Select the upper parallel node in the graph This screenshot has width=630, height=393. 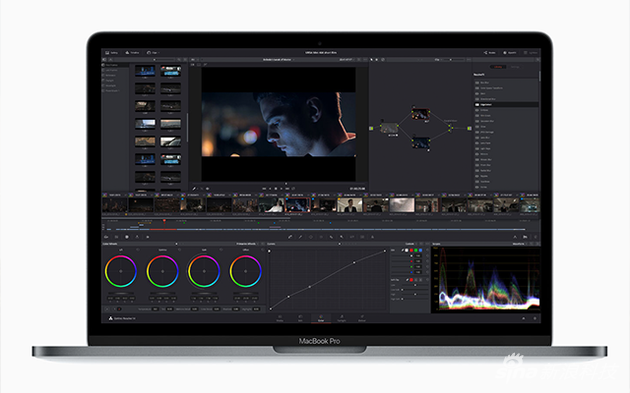[x=420, y=114]
